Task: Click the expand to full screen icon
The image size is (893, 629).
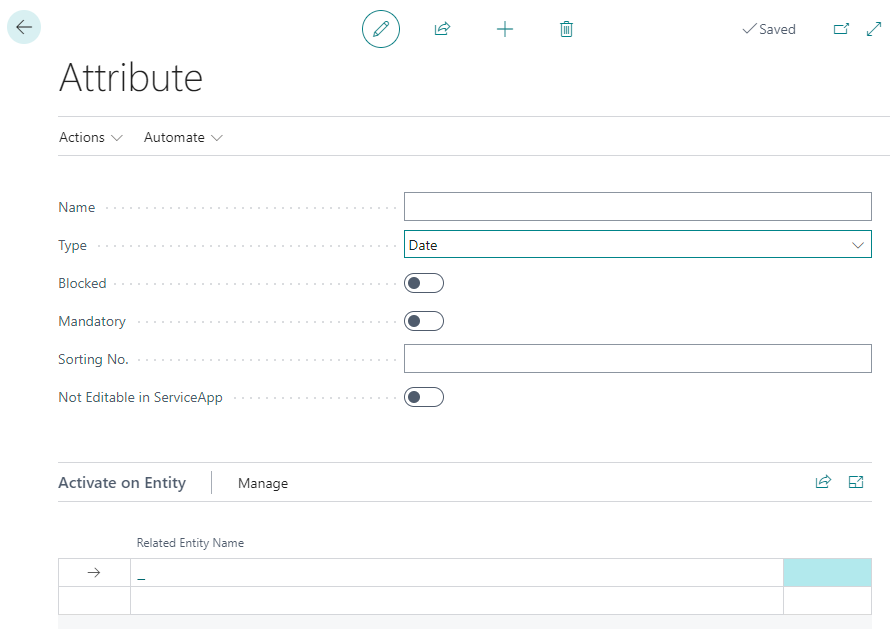Action: (873, 29)
